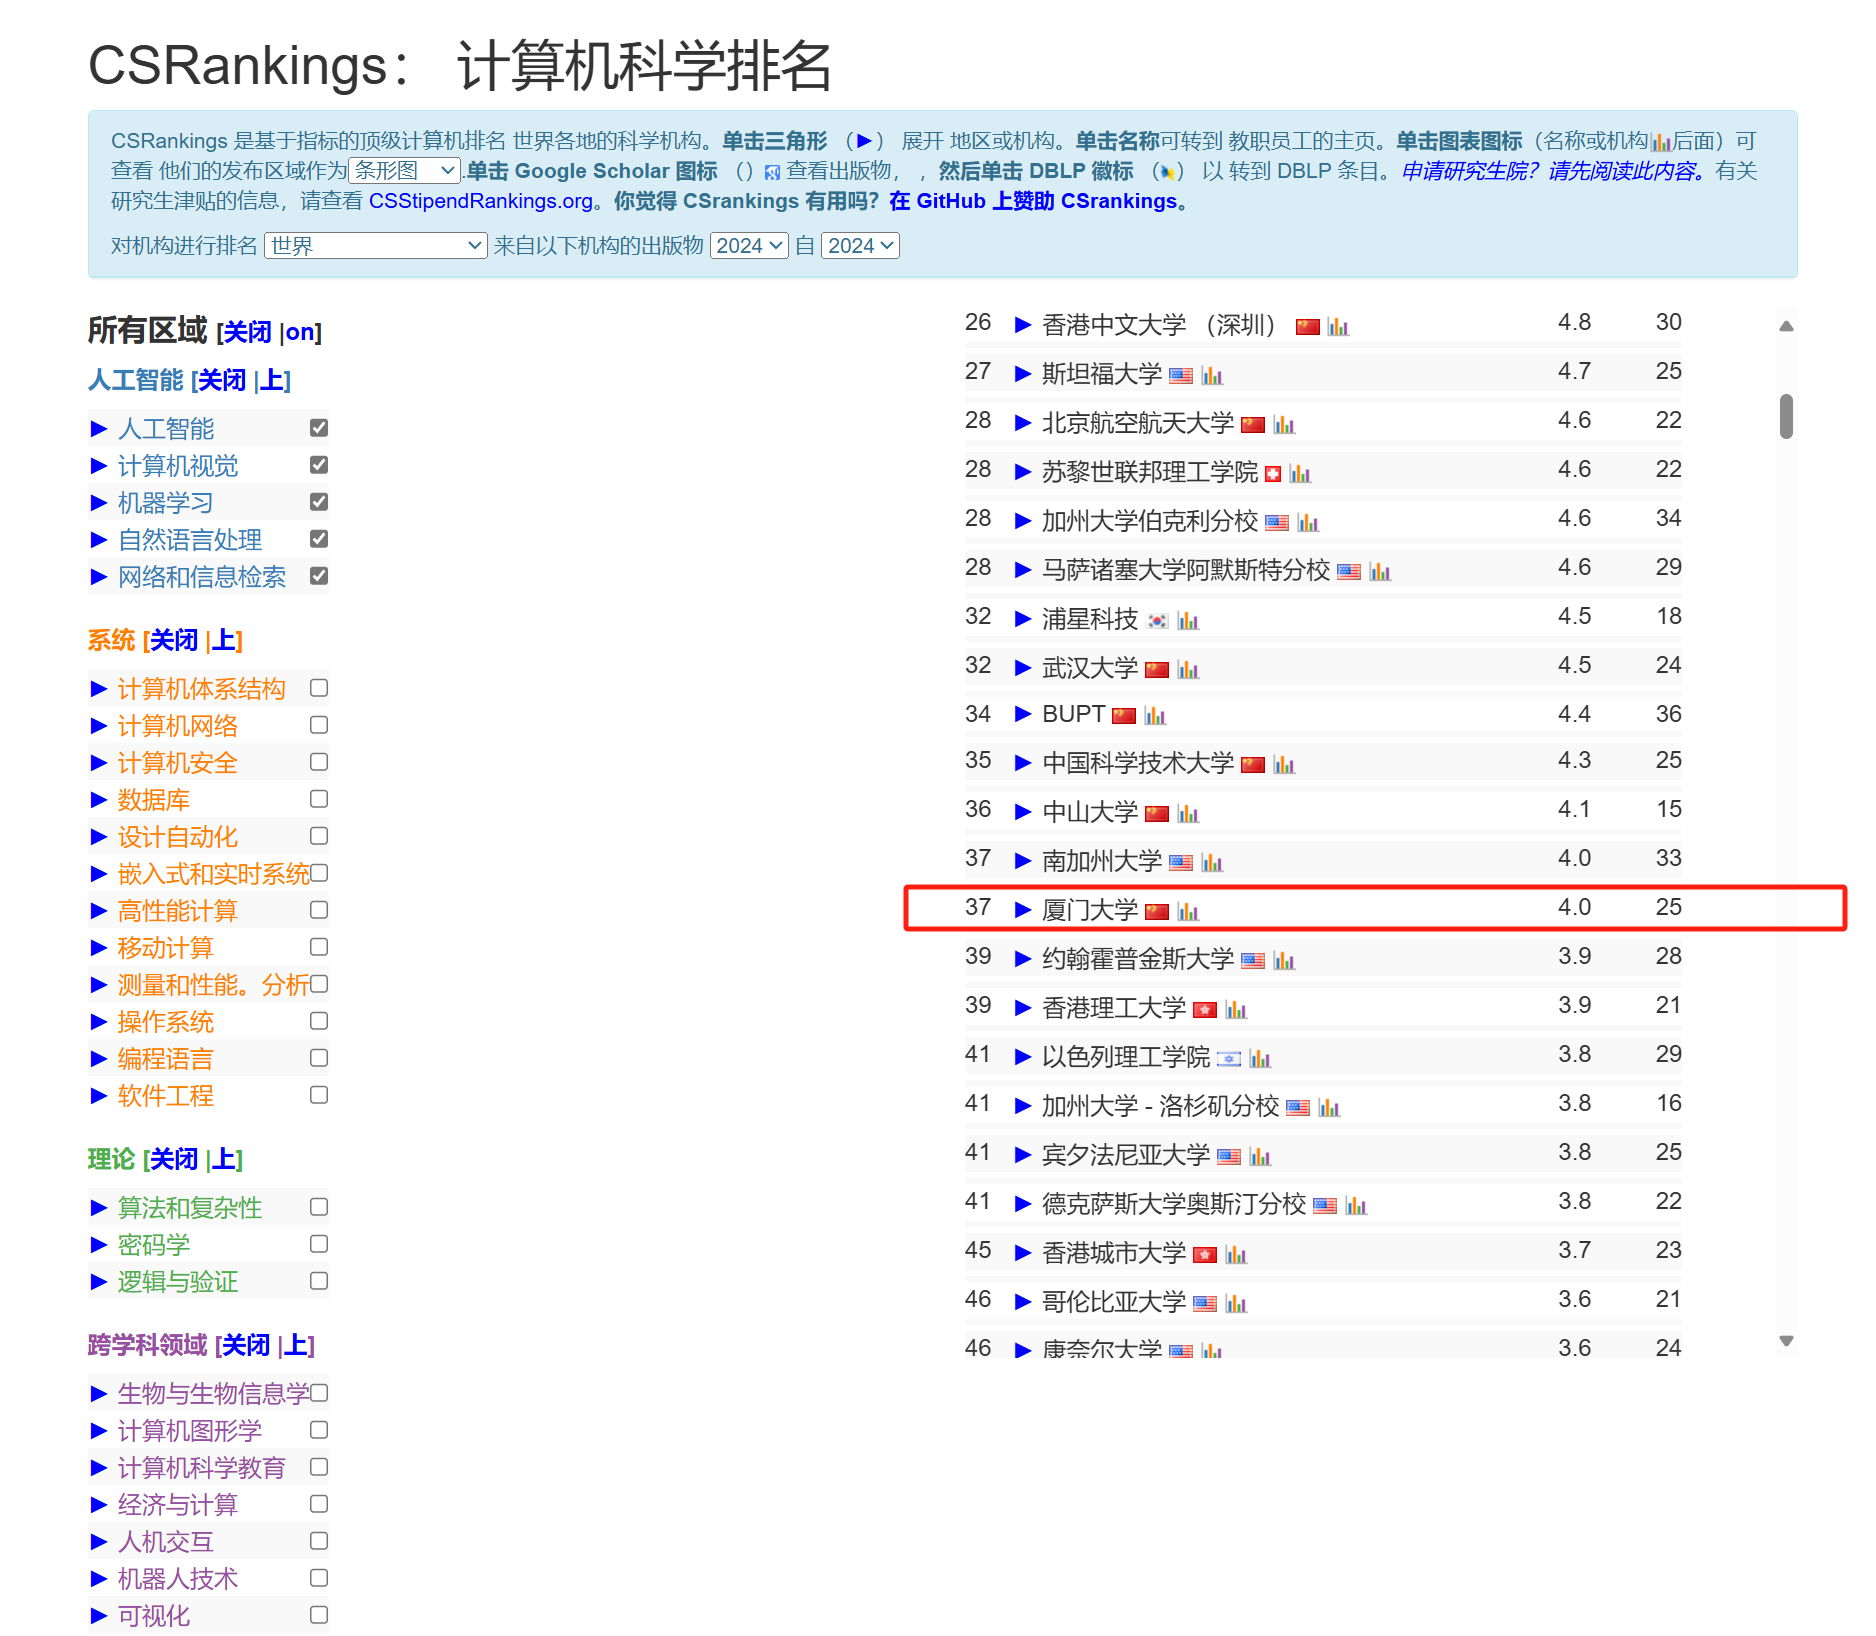The width and height of the screenshot is (1876, 1636).
Task: Tick the 密码学 area checkbox
Action: click(x=319, y=1244)
